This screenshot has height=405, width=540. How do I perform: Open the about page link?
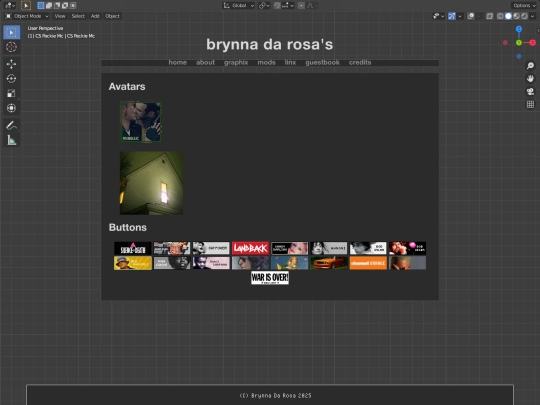[x=205, y=62]
